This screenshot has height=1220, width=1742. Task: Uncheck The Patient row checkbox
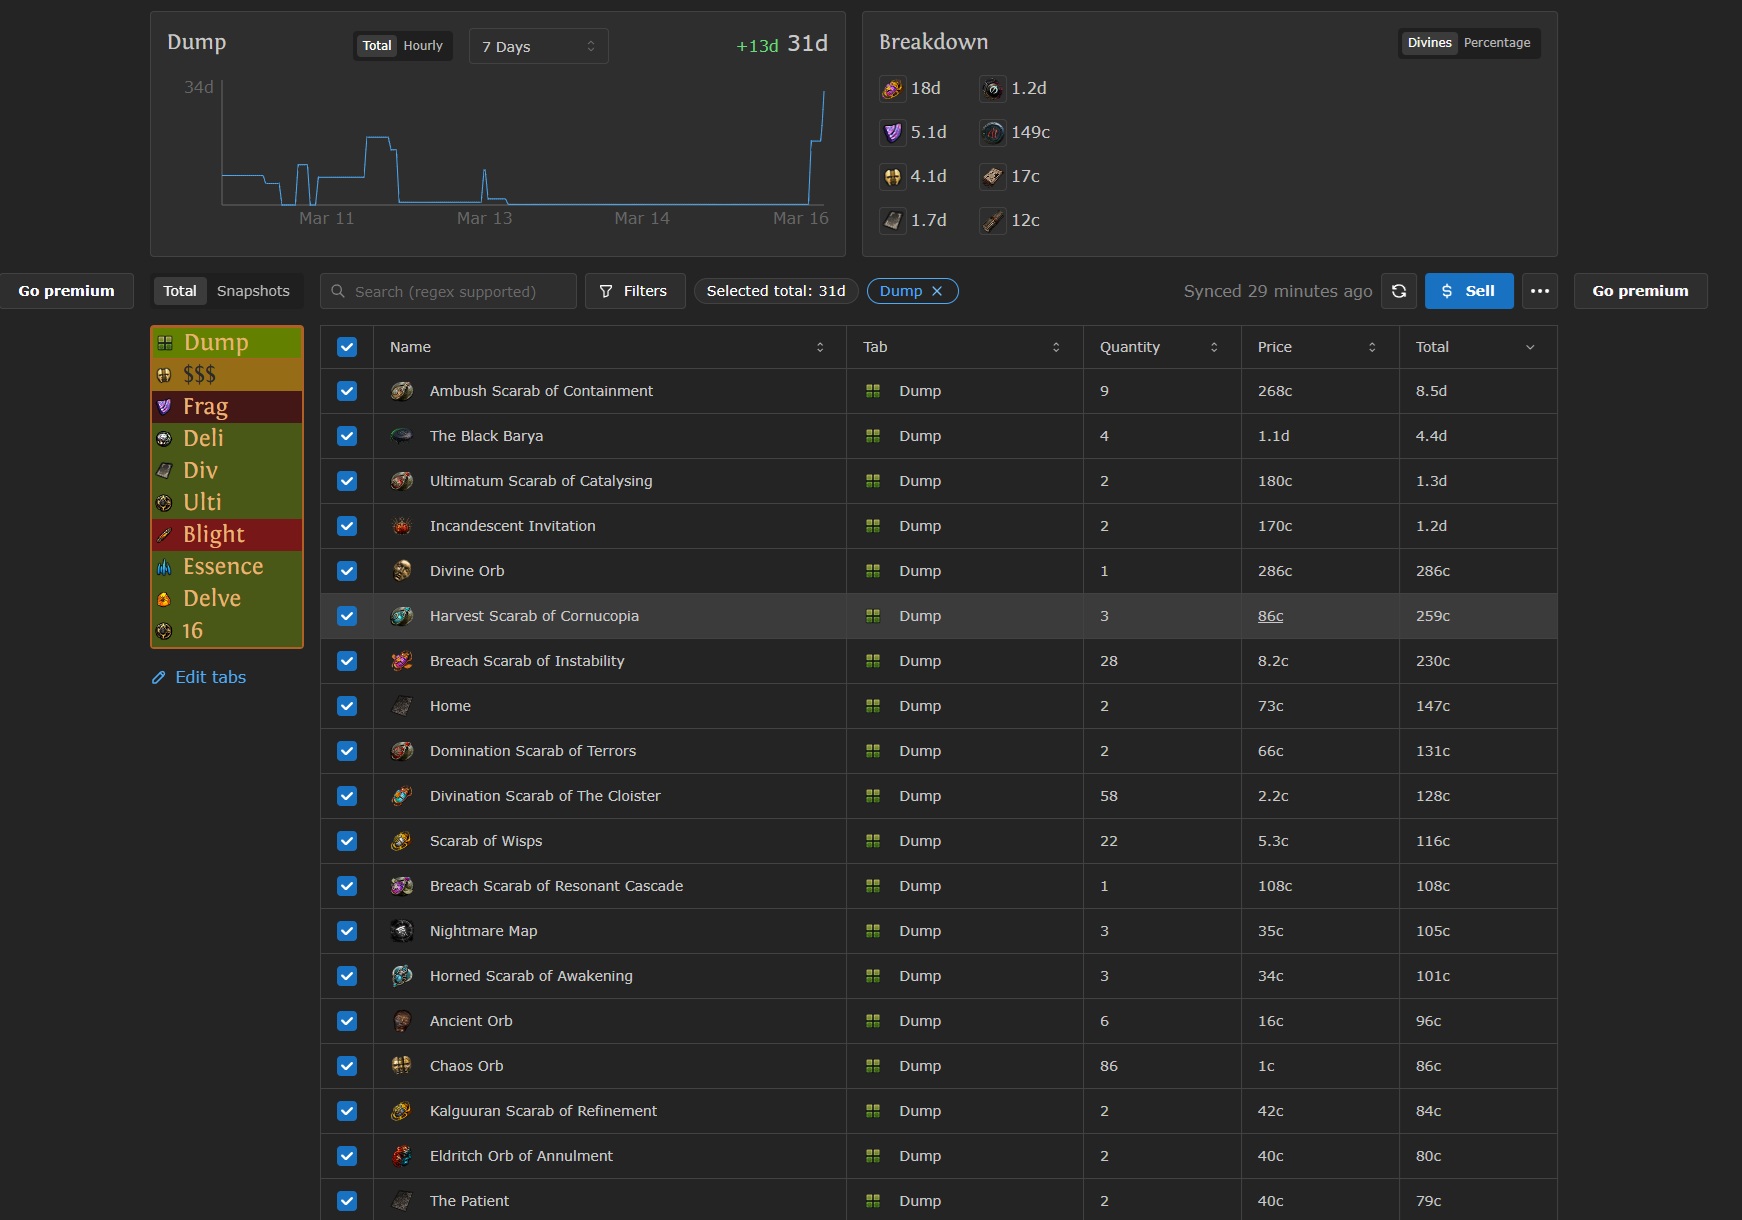coord(347,1201)
